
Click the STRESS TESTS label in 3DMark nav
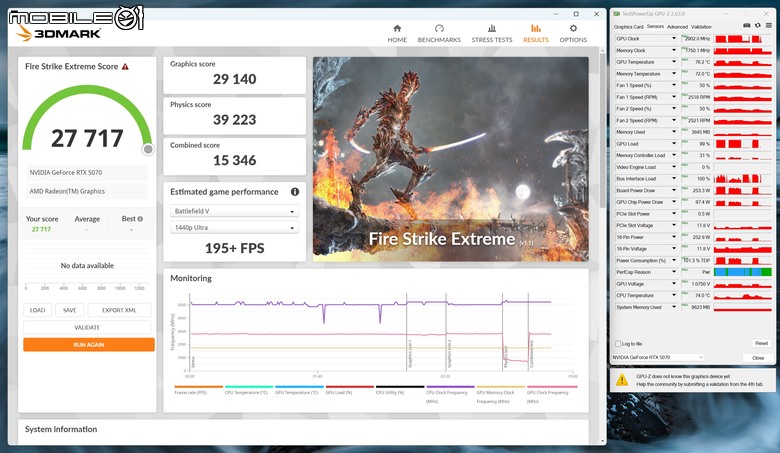491,40
